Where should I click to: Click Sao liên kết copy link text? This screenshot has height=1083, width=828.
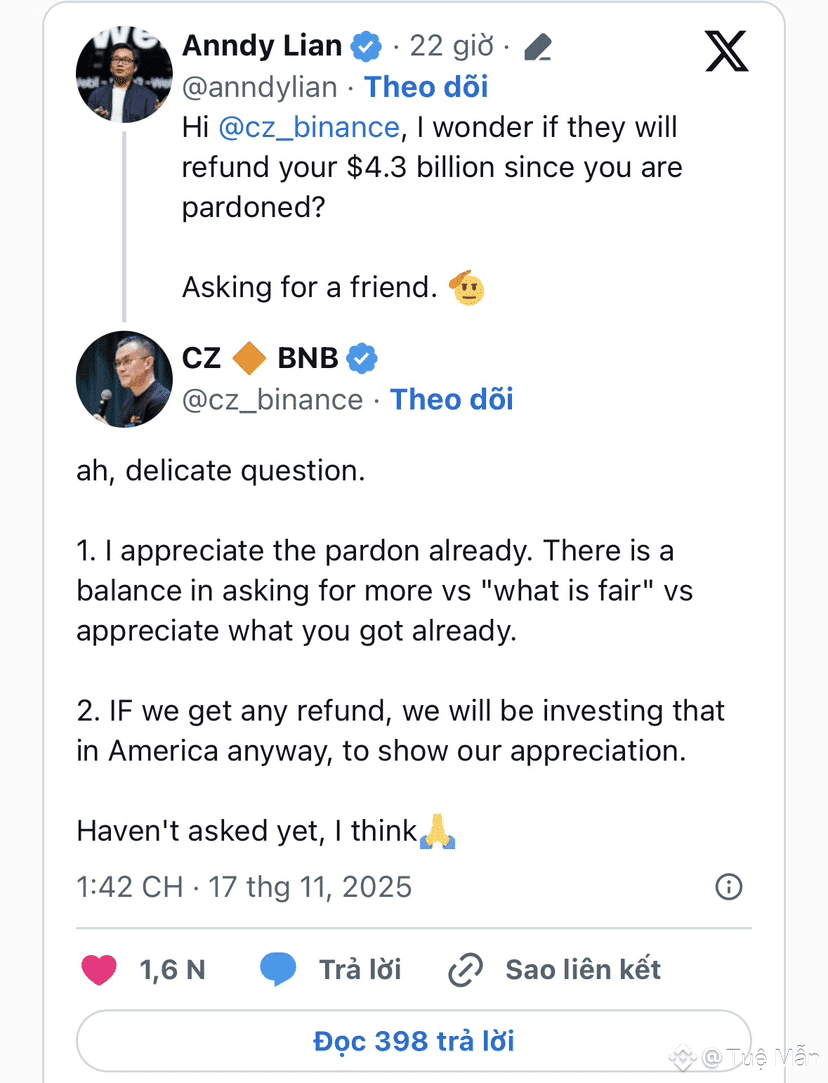point(583,969)
